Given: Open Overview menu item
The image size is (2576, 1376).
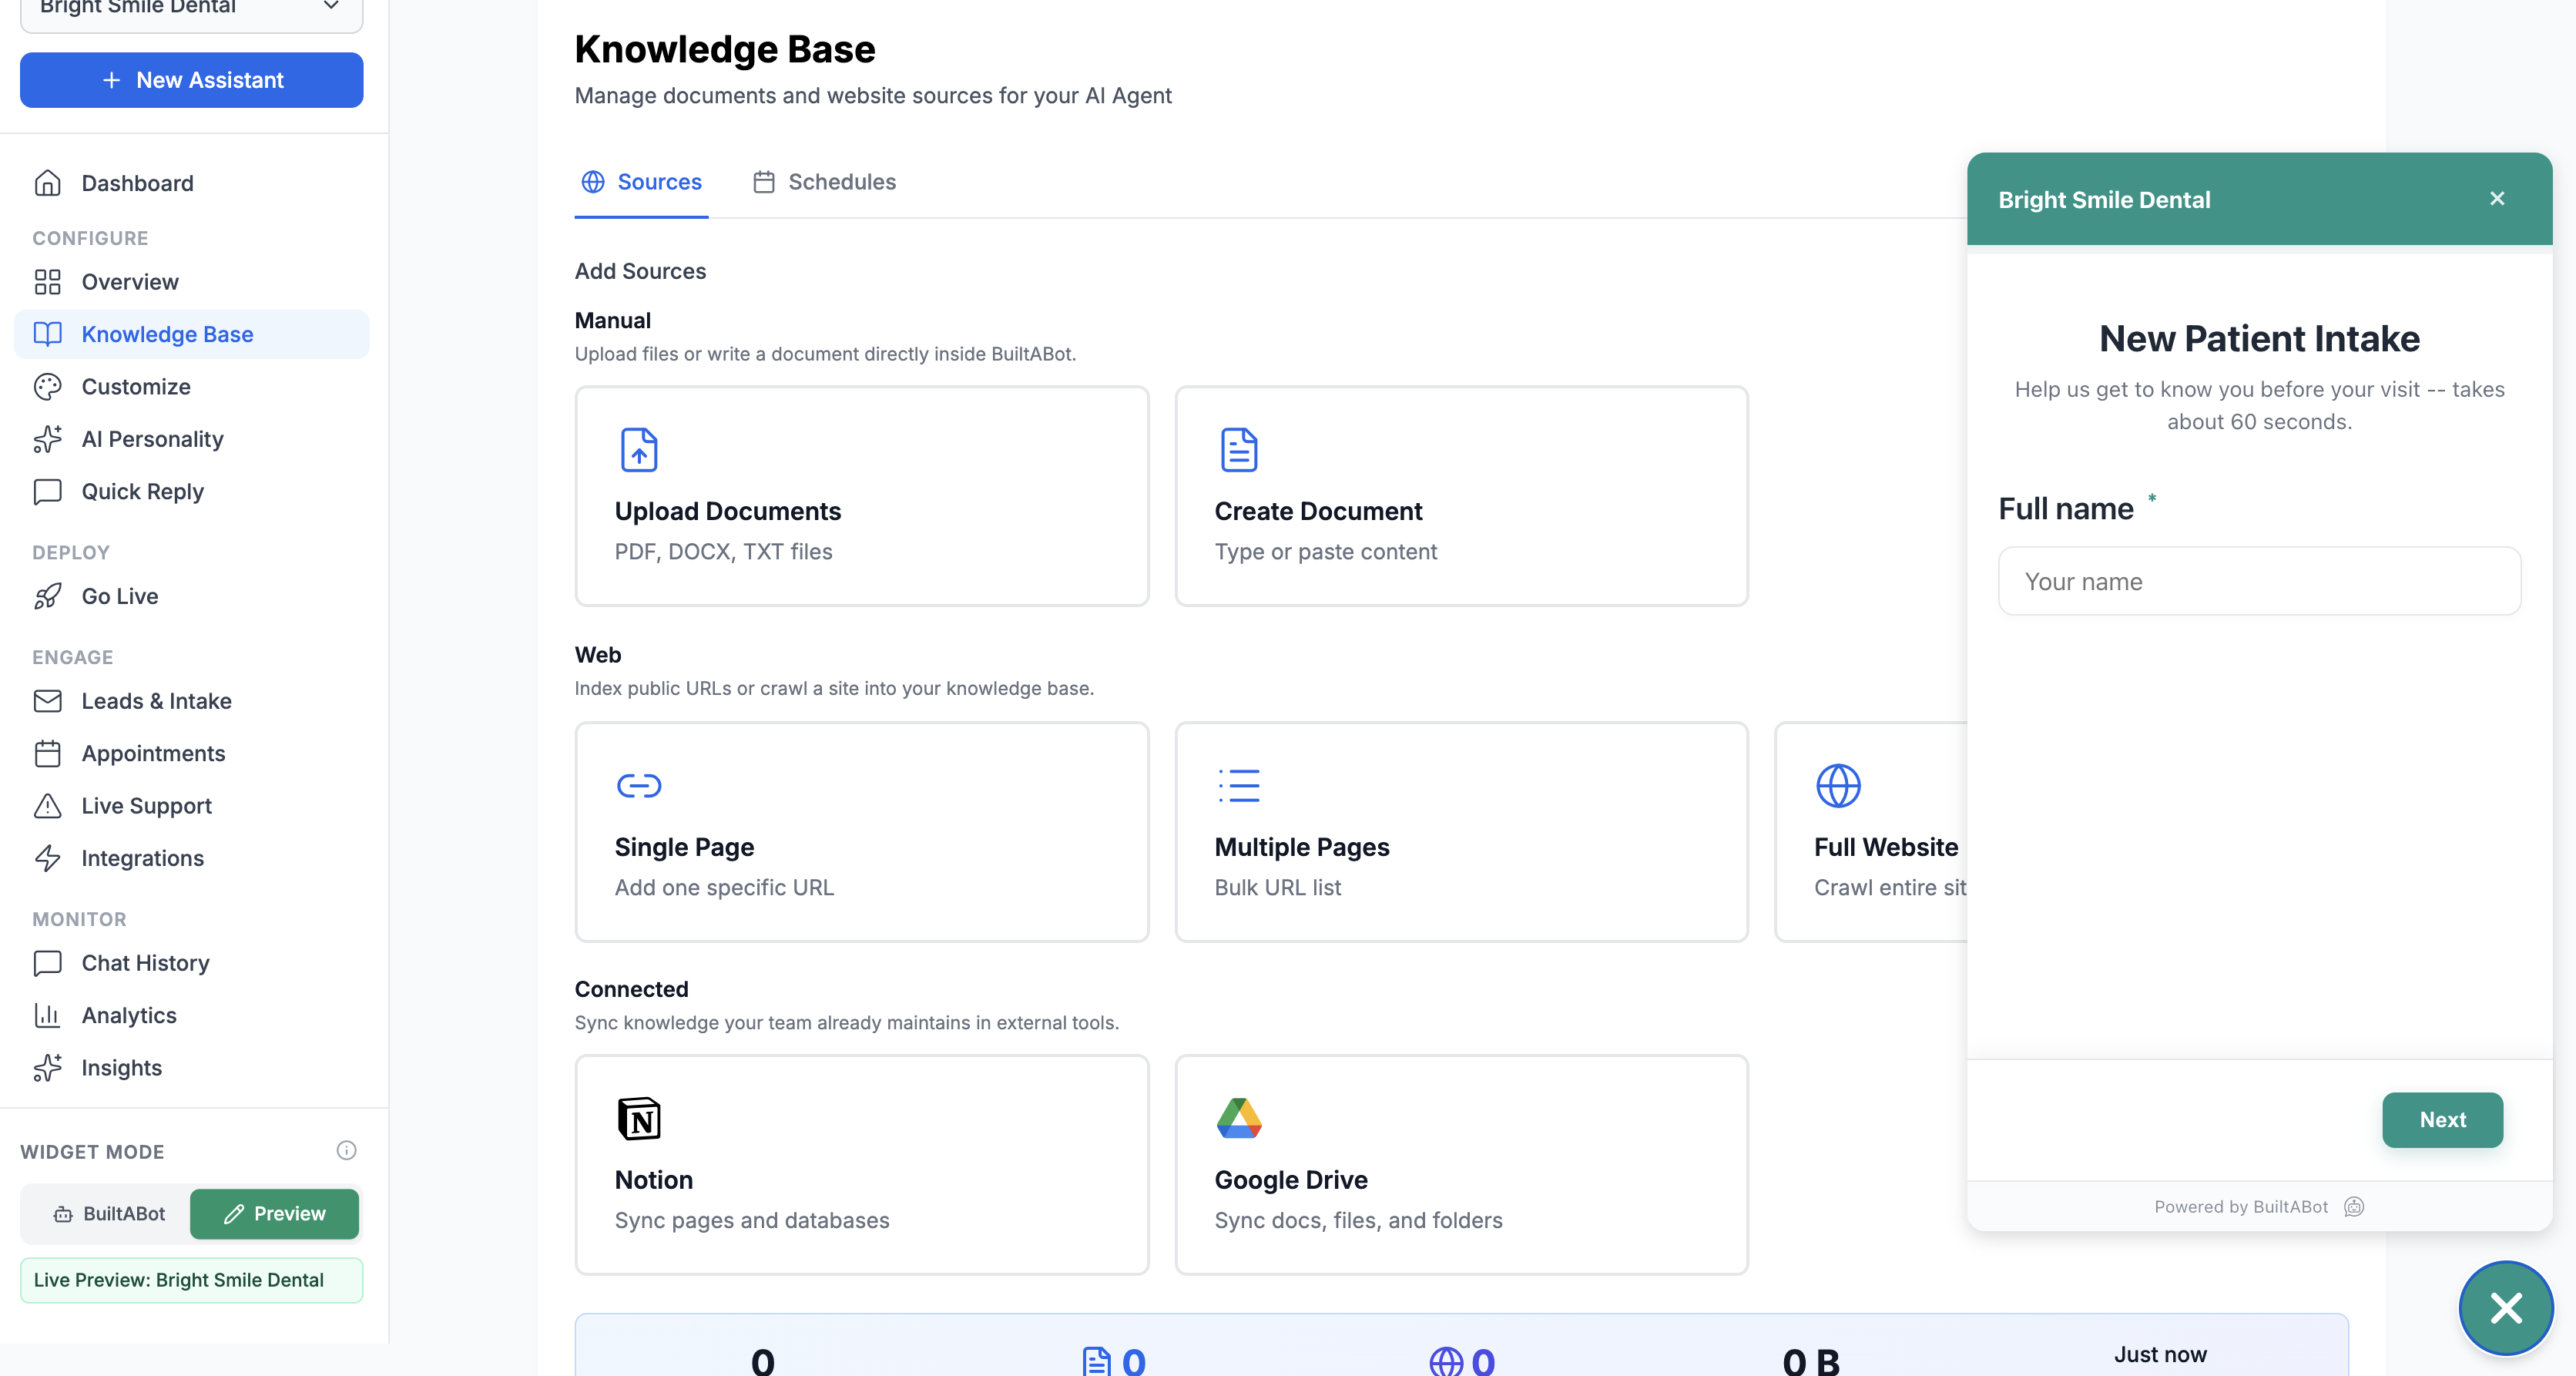Looking at the screenshot, I should [192, 282].
